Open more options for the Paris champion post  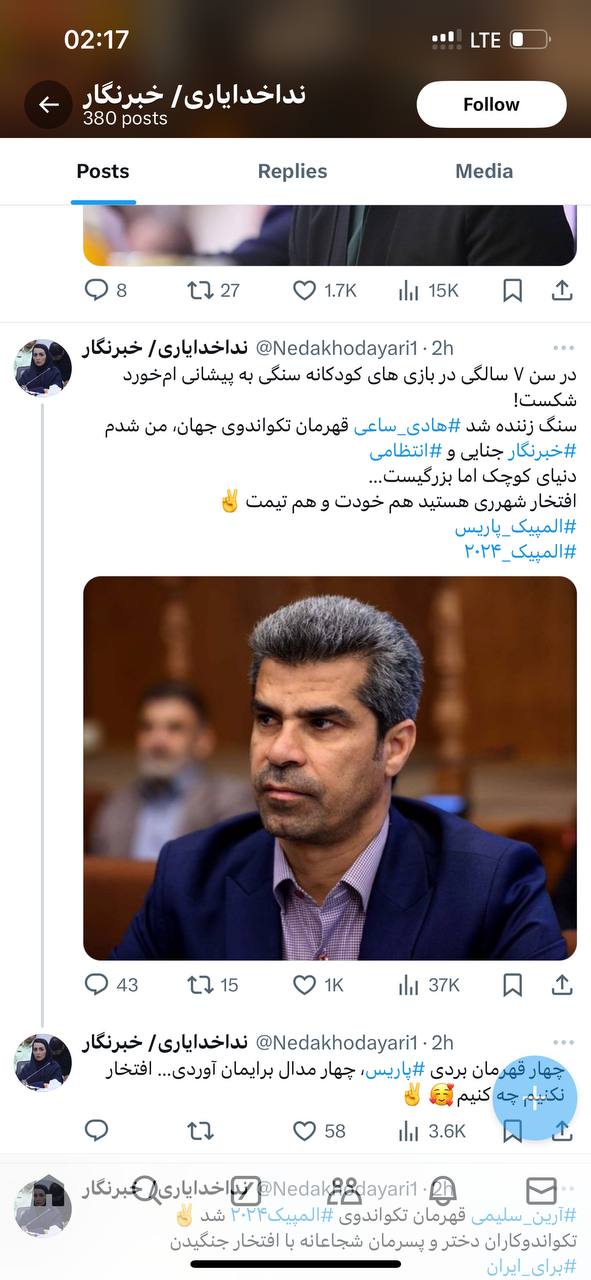pyautogui.click(x=564, y=1043)
